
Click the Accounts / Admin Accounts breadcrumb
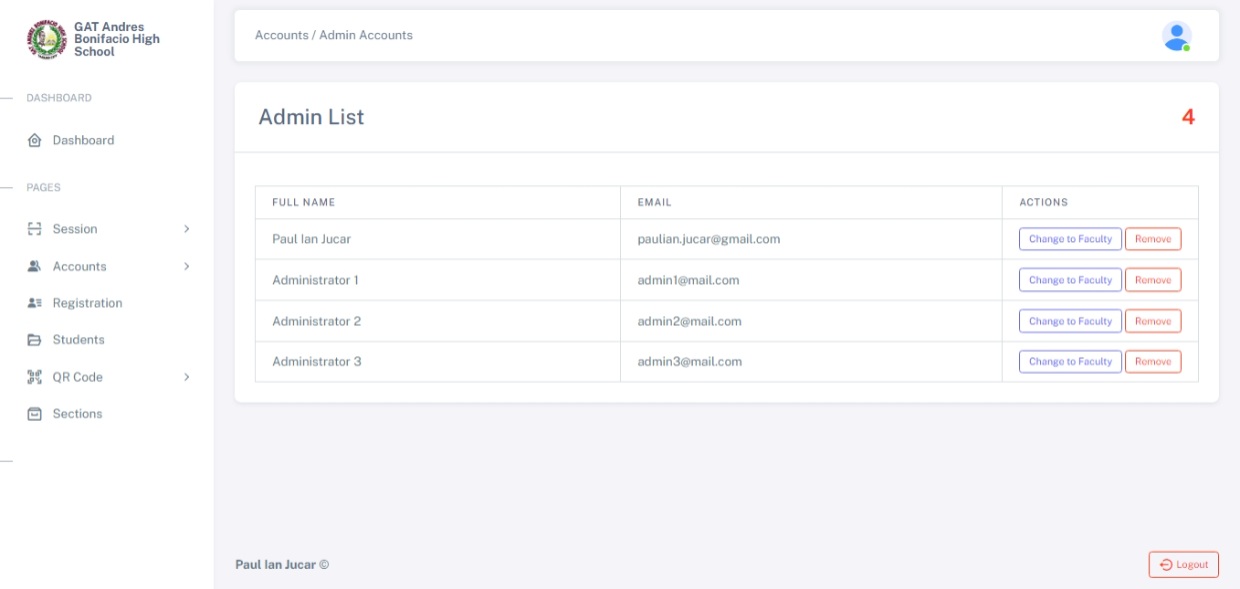334,35
